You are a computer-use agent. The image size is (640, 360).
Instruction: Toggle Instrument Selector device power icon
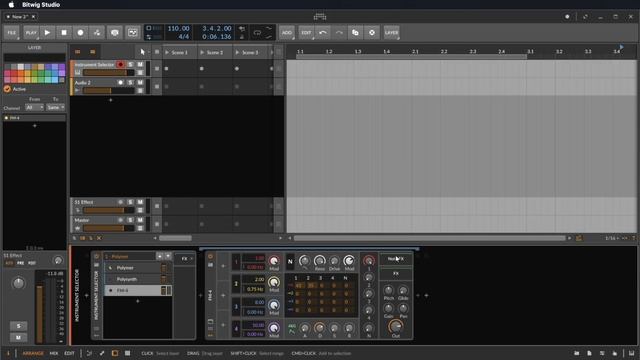click(97, 257)
